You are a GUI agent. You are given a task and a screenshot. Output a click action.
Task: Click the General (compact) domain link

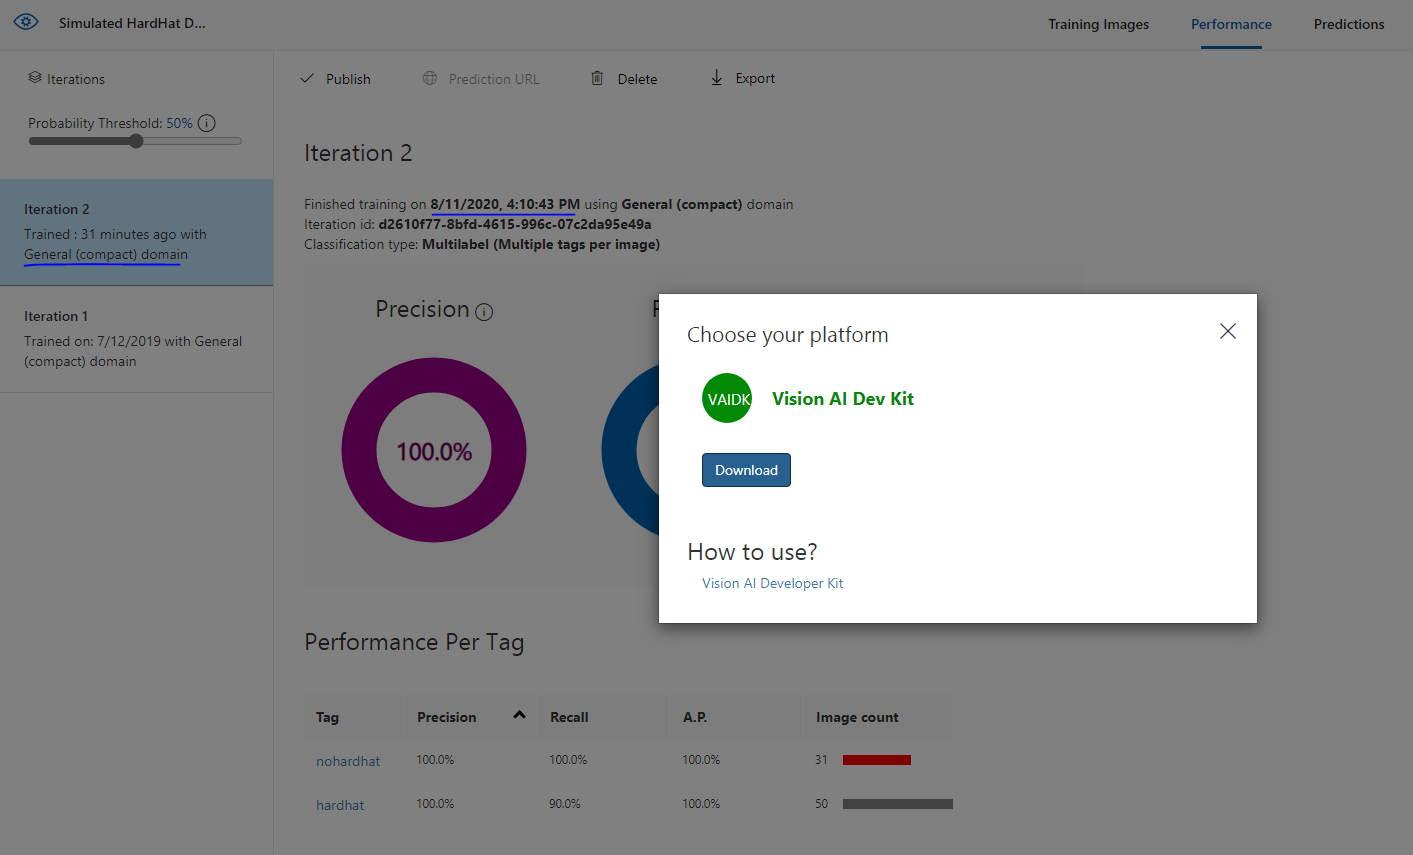click(x=104, y=254)
